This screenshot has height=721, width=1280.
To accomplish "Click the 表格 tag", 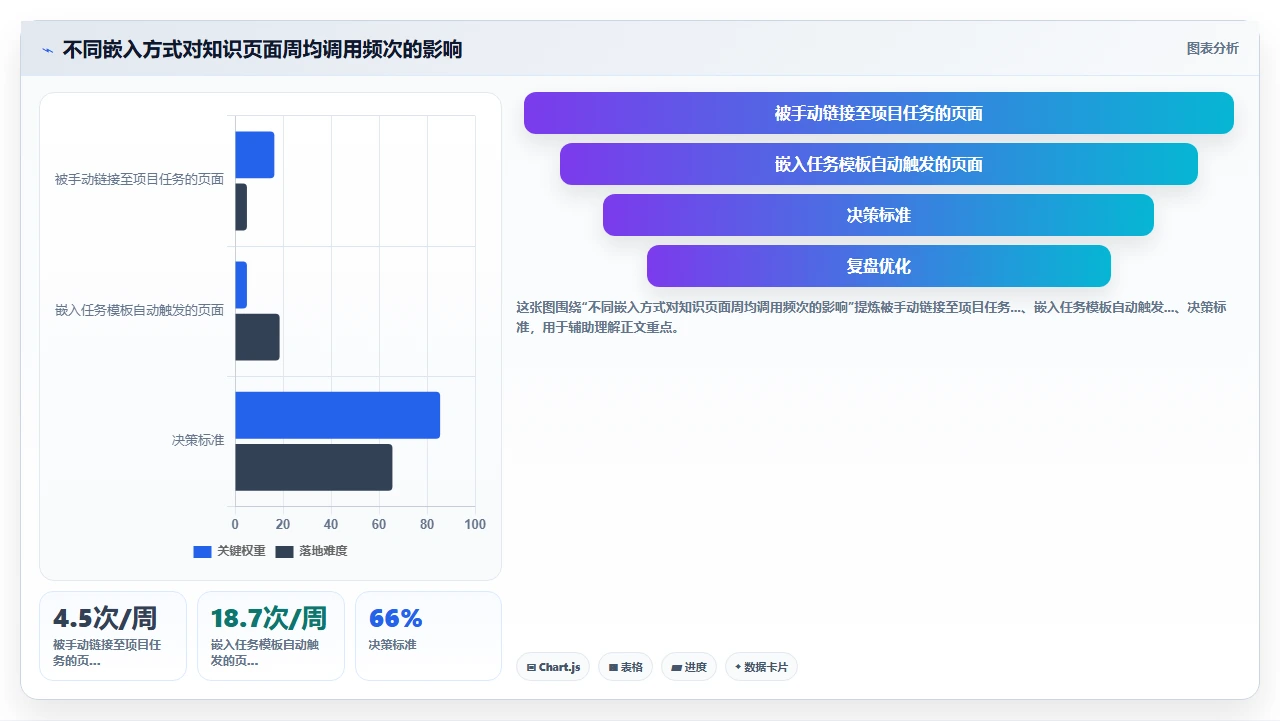I will 625,667.
